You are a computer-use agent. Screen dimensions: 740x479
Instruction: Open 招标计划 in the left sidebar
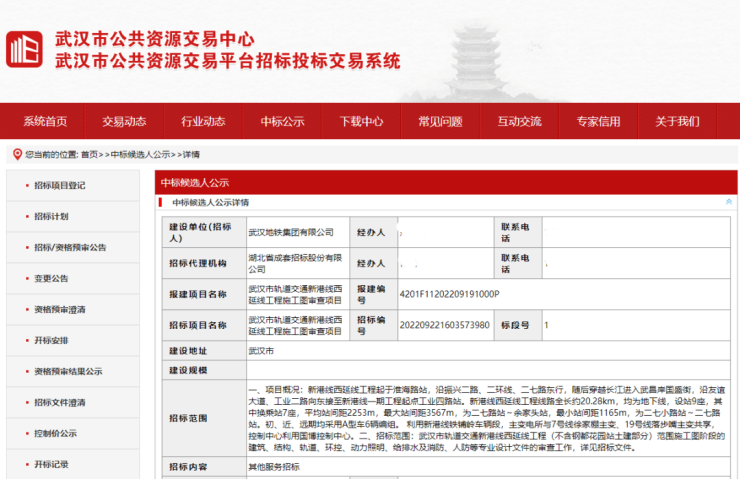tap(51, 216)
